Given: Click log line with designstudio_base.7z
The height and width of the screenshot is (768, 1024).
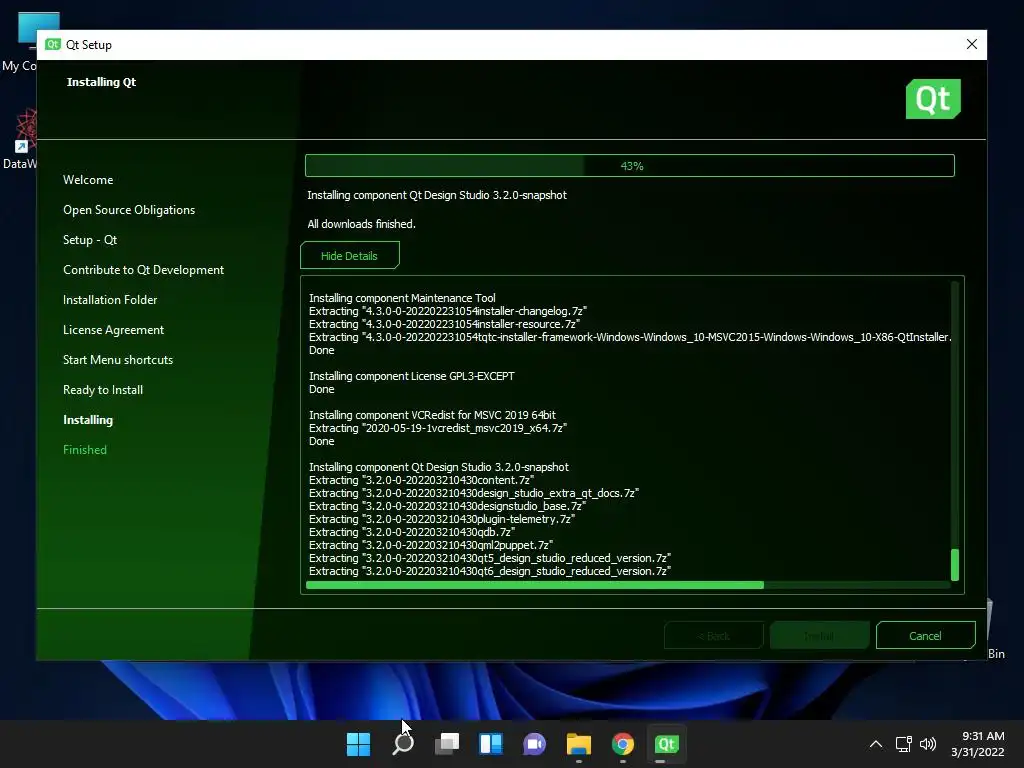Looking at the screenshot, I should click(447, 506).
